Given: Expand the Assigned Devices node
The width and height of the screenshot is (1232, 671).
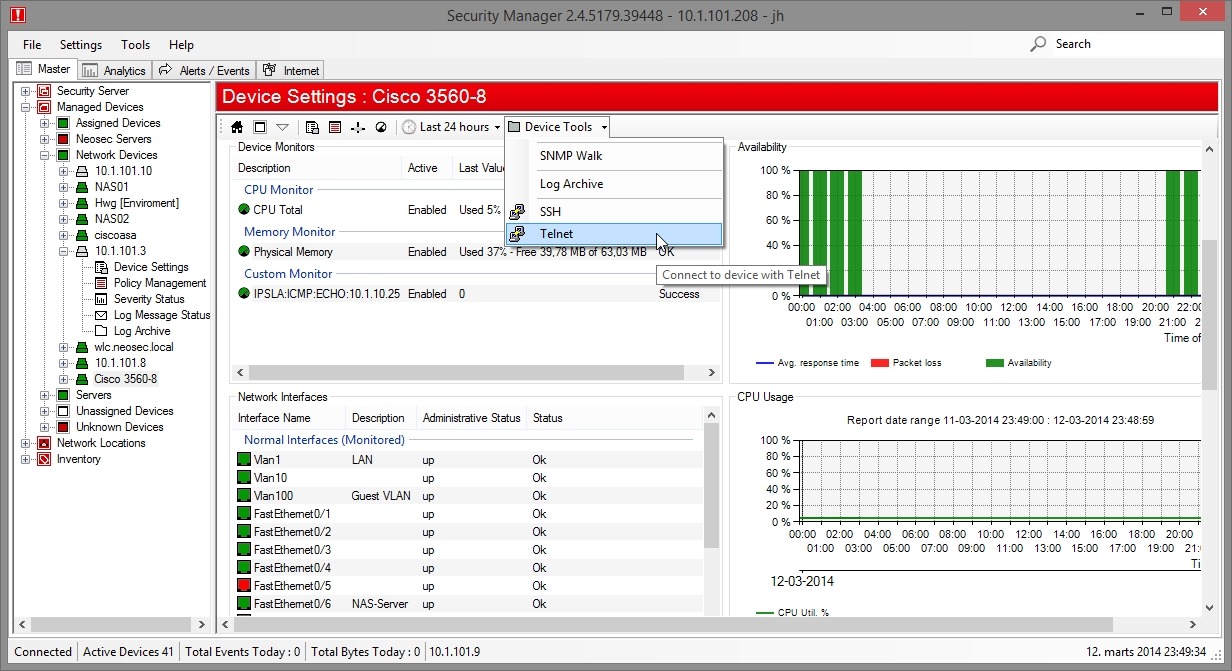Looking at the screenshot, I should 45,123.
